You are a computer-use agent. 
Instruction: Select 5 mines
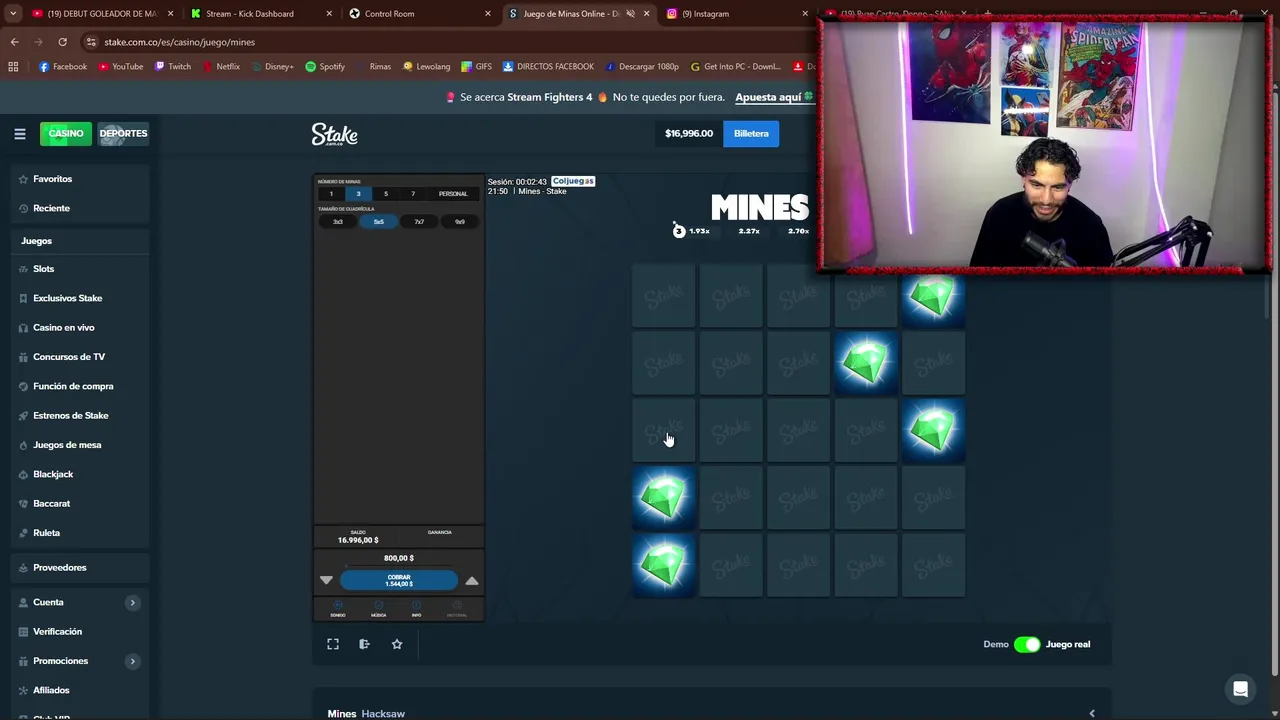coord(385,193)
